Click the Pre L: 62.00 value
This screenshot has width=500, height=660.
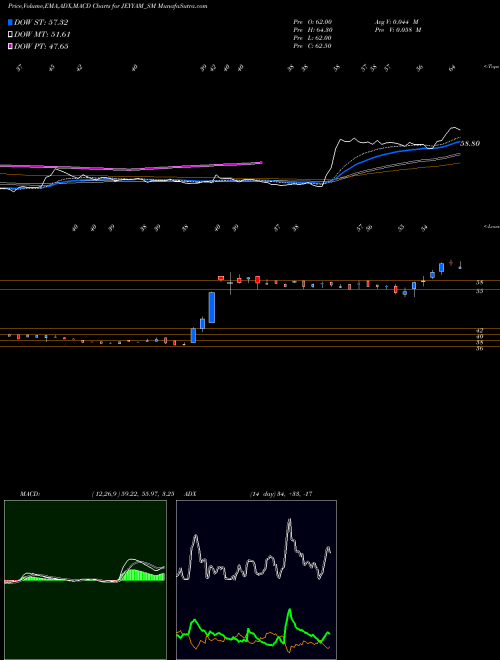tap(313, 38)
